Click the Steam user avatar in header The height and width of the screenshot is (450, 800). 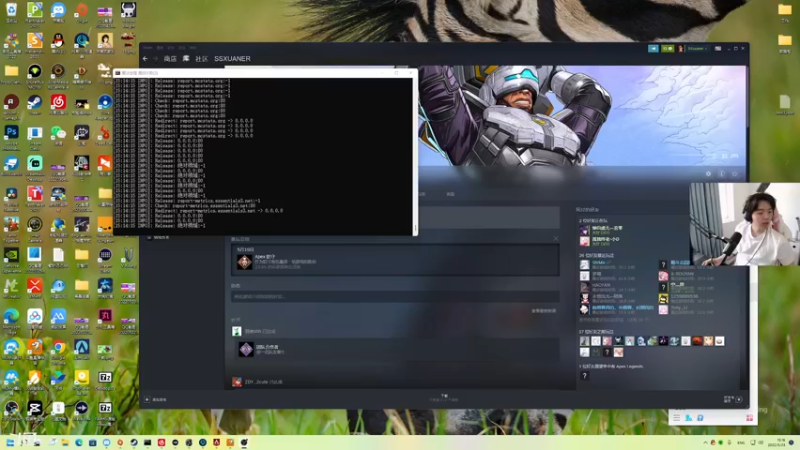coord(681,48)
